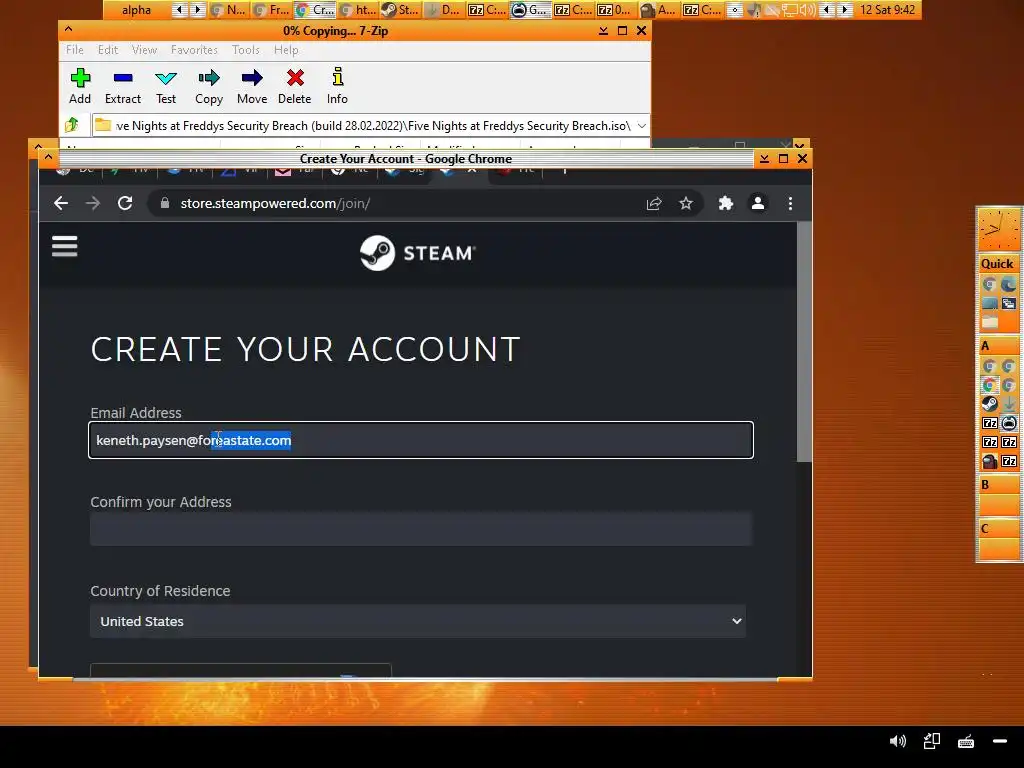Click the right arrow beside the alpha label
1024x768 pixels.
pyautogui.click(x=197, y=10)
